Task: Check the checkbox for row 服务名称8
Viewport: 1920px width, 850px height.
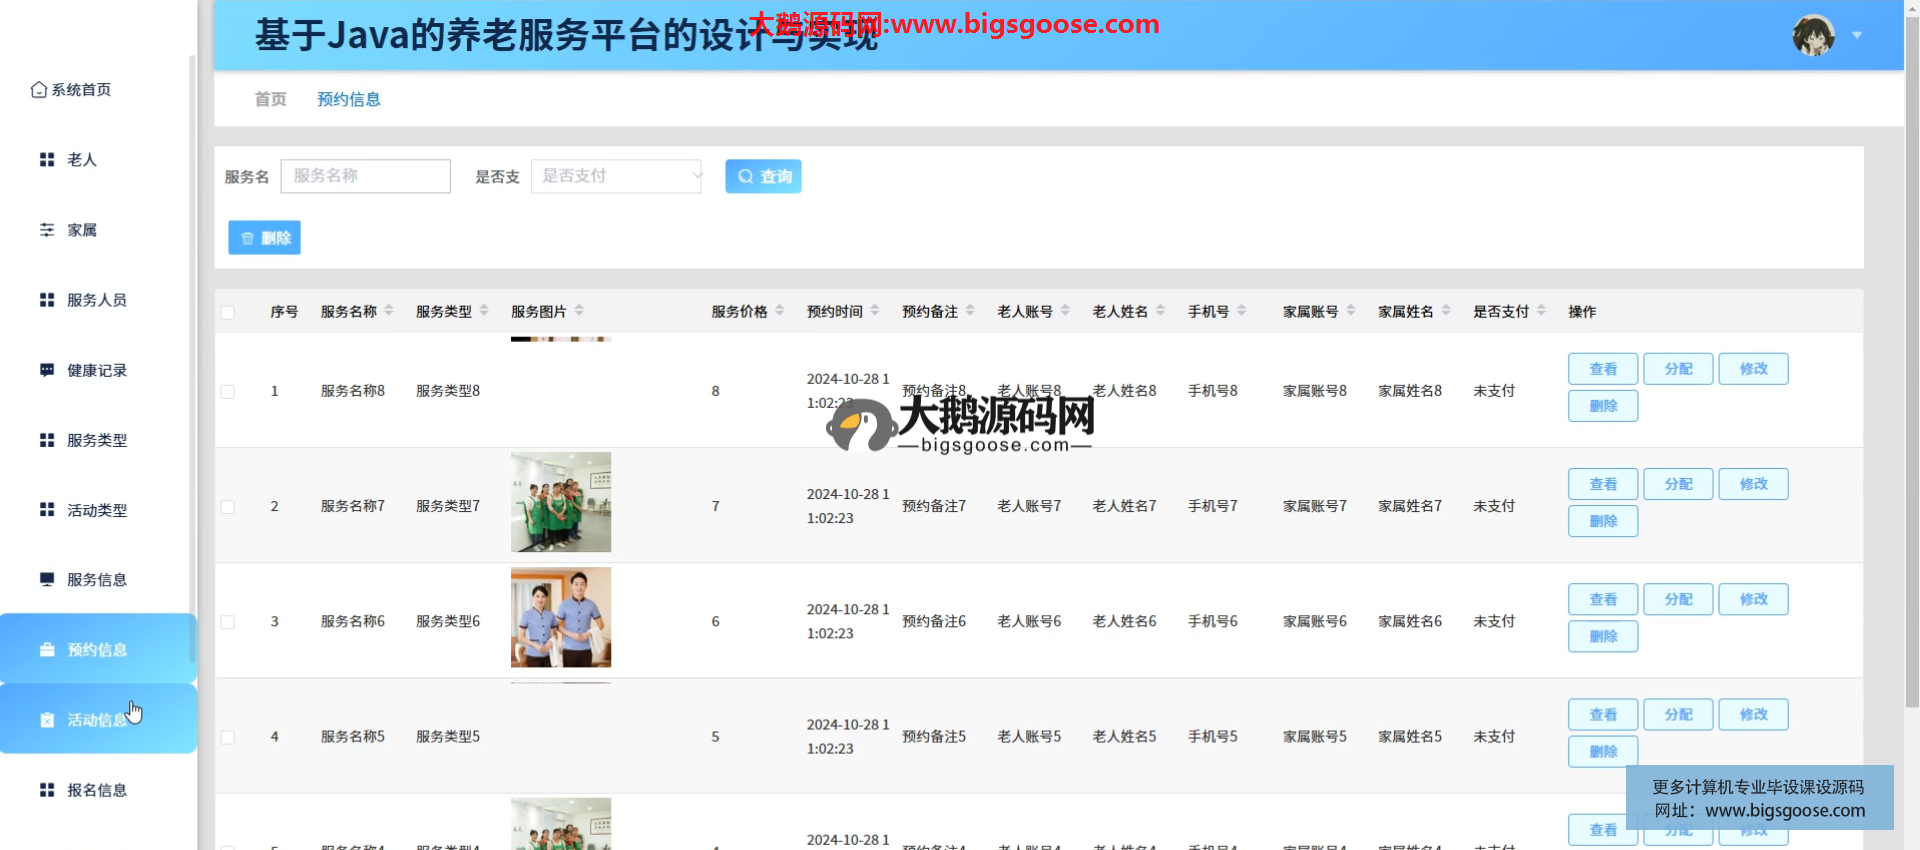Action: tap(228, 392)
